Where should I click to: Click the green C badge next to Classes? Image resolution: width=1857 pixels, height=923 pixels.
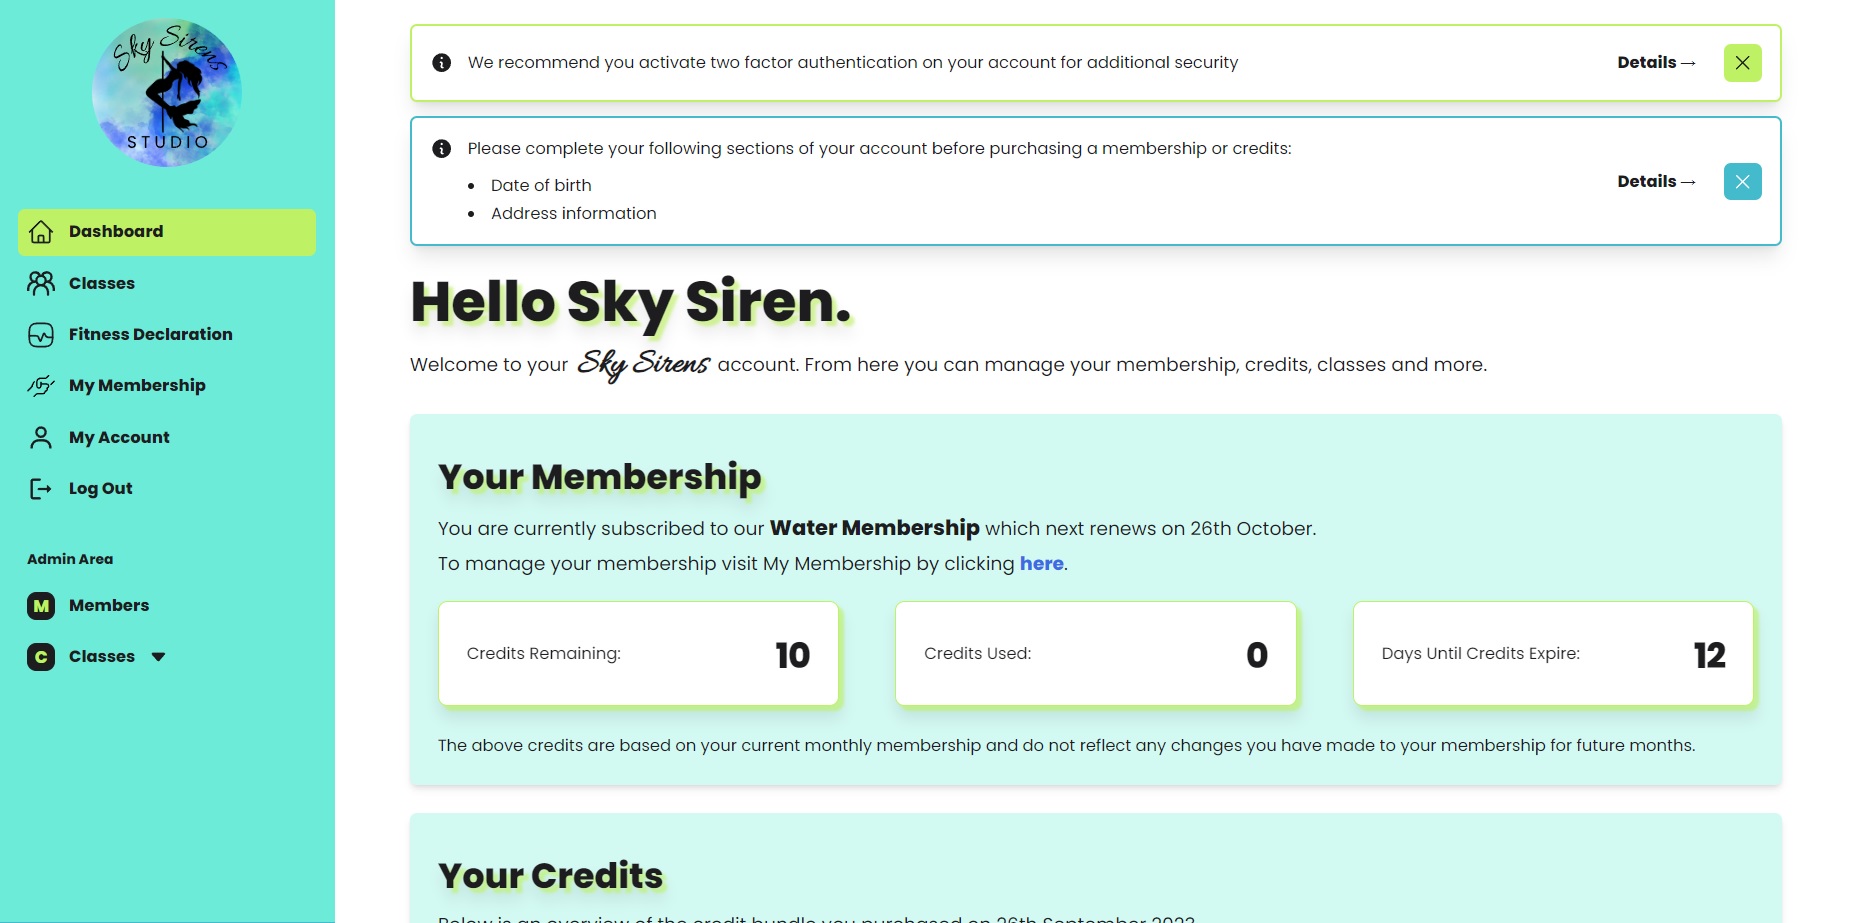40,656
